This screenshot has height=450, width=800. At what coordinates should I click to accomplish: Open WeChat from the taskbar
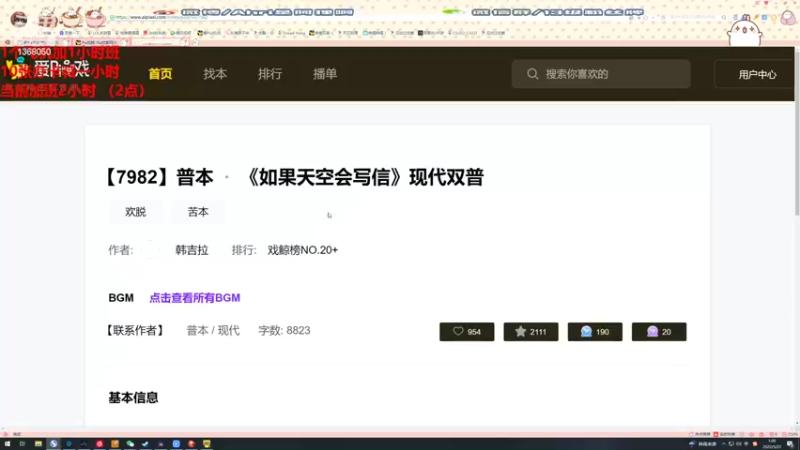click(130, 444)
